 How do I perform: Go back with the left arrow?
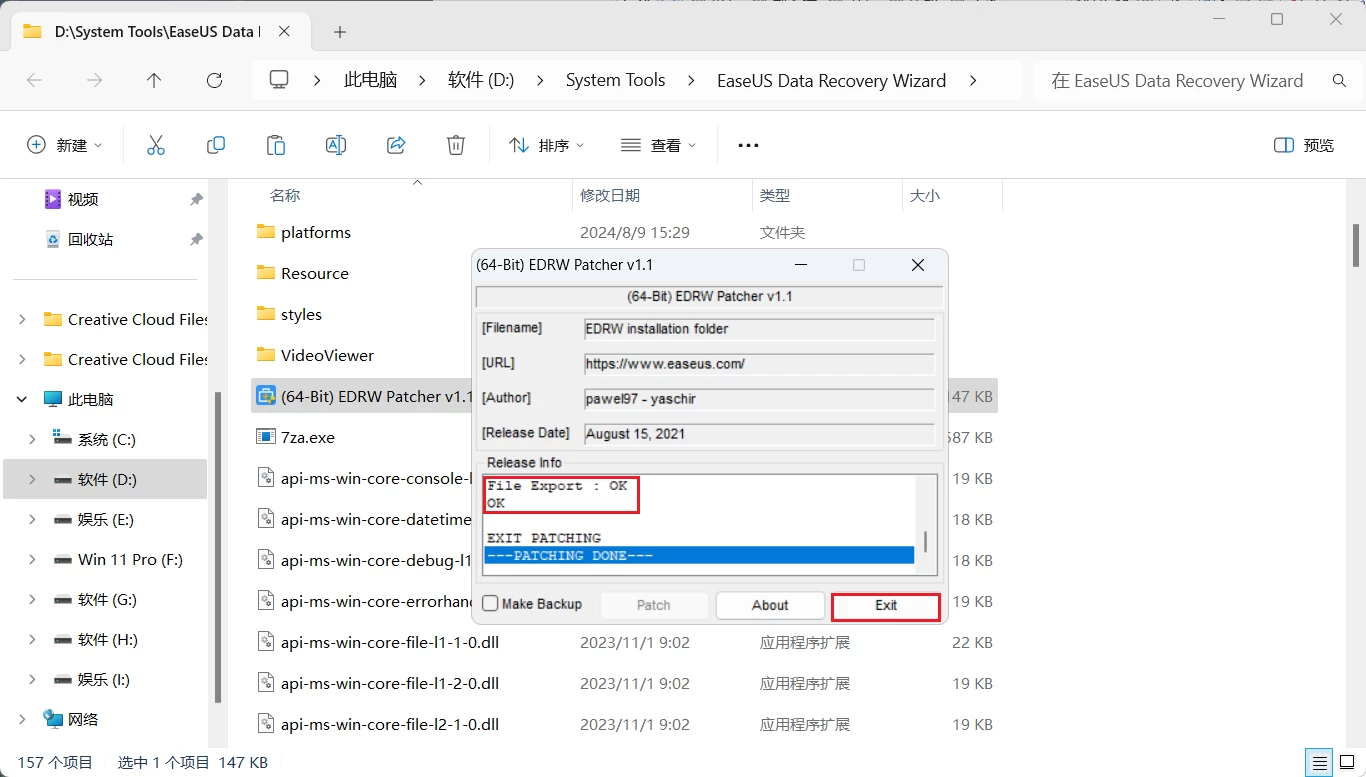coord(35,81)
